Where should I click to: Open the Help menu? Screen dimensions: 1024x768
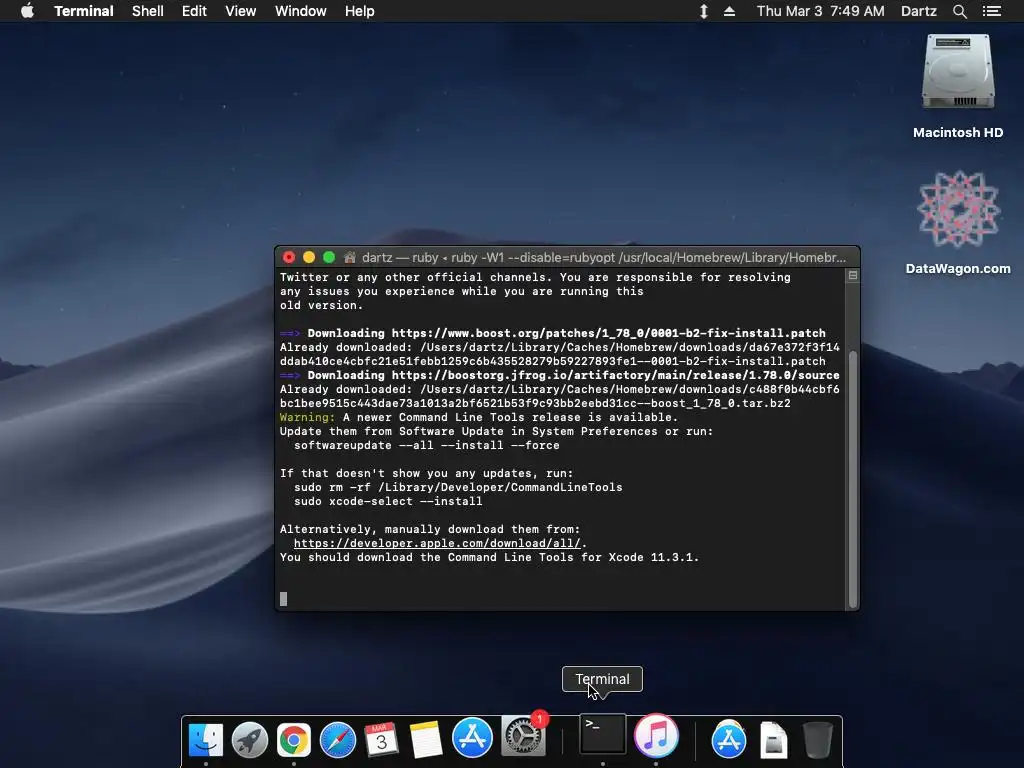click(359, 11)
